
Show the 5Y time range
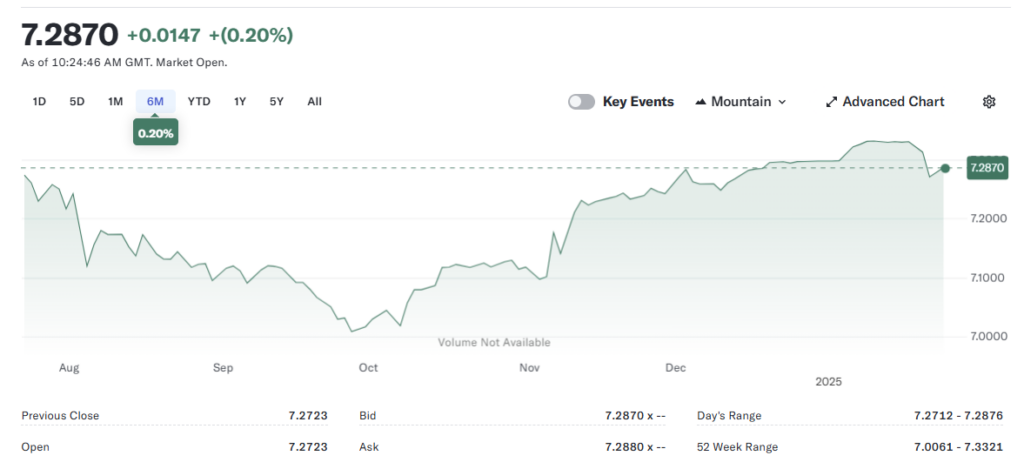(x=277, y=101)
